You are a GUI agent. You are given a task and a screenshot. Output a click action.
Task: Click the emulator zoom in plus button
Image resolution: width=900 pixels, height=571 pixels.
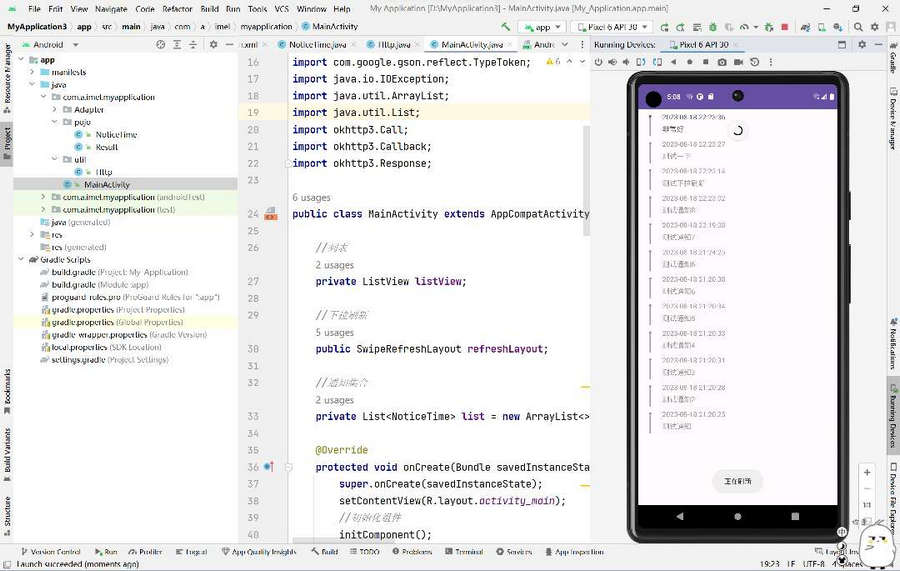click(867, 472)
